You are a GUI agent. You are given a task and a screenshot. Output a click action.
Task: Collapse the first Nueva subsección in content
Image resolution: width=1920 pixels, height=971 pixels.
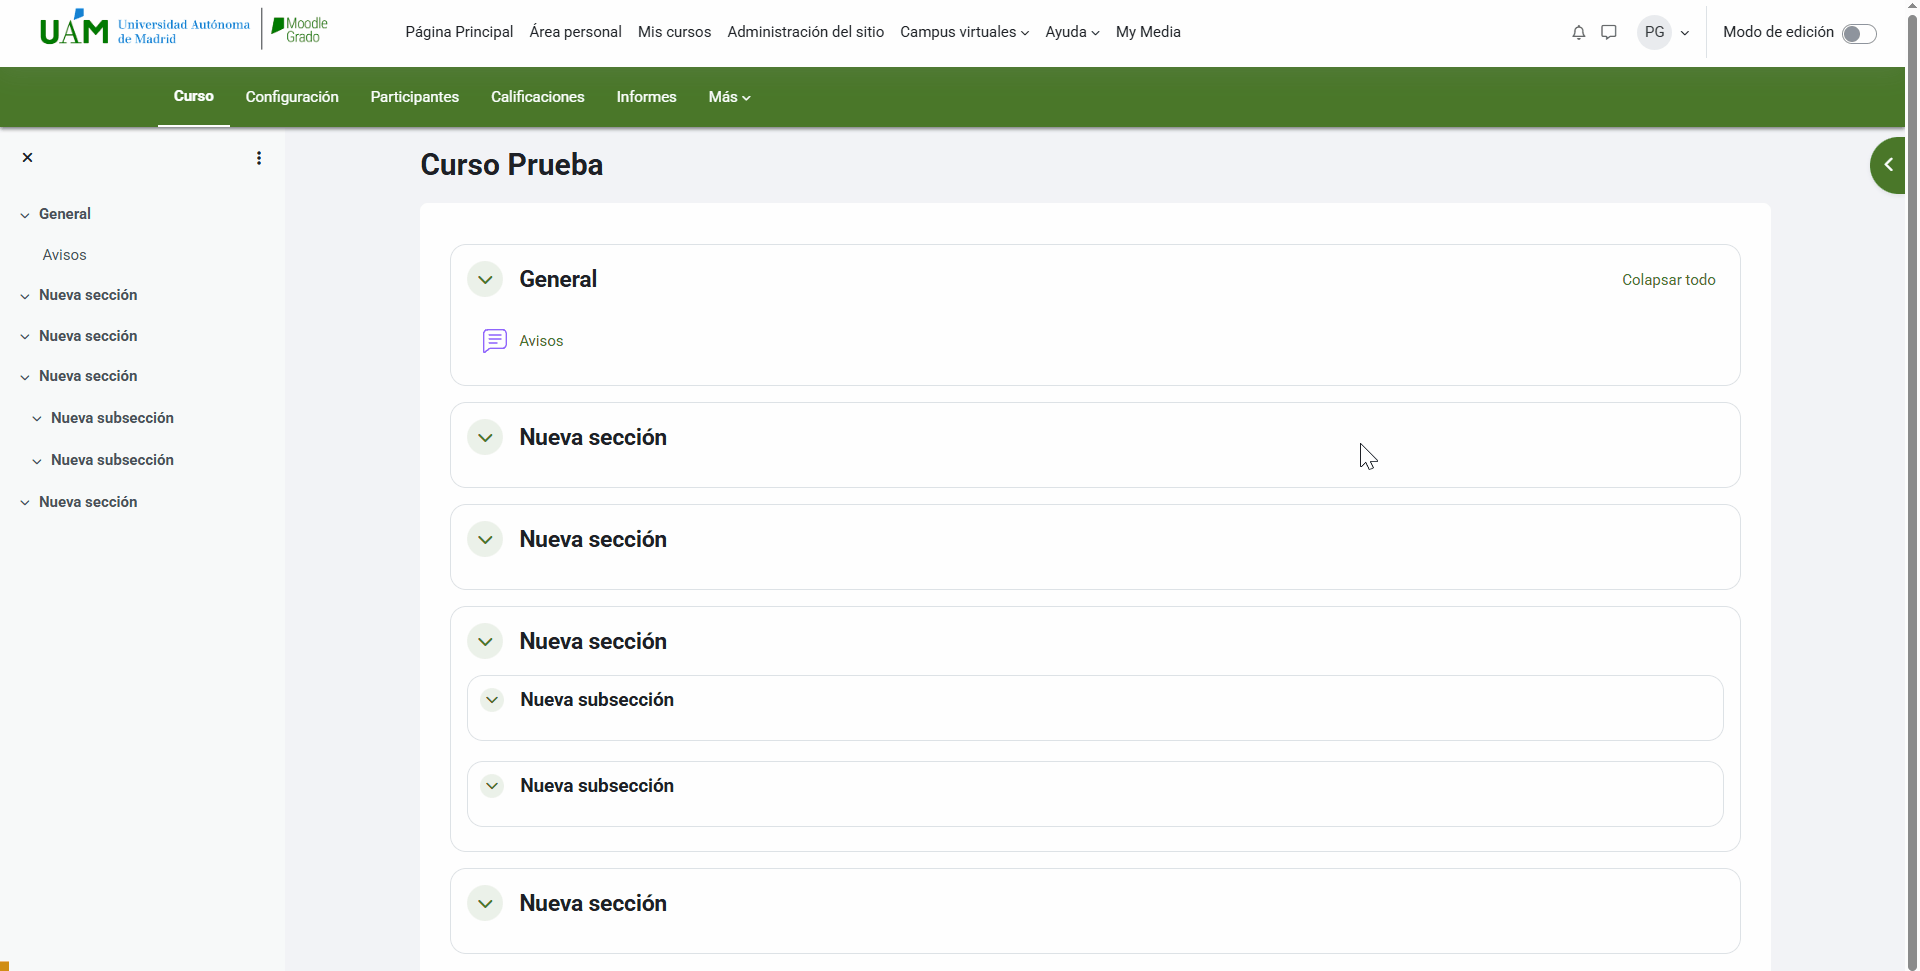(x=492, y=700)
